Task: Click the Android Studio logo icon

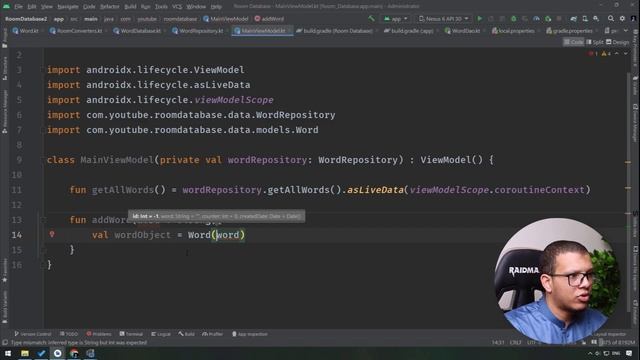Action: coord(7,7)
